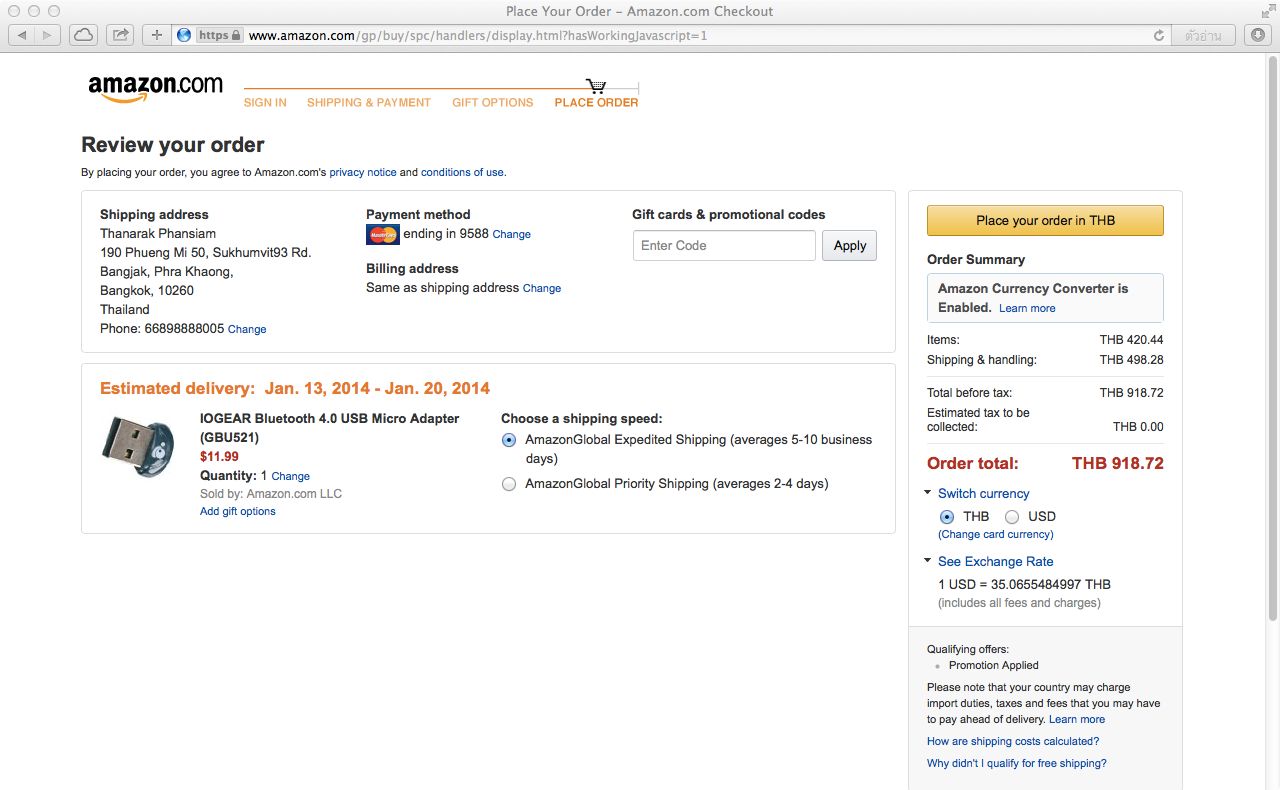Click the shopping cart progress icon

tap(596, 86)
